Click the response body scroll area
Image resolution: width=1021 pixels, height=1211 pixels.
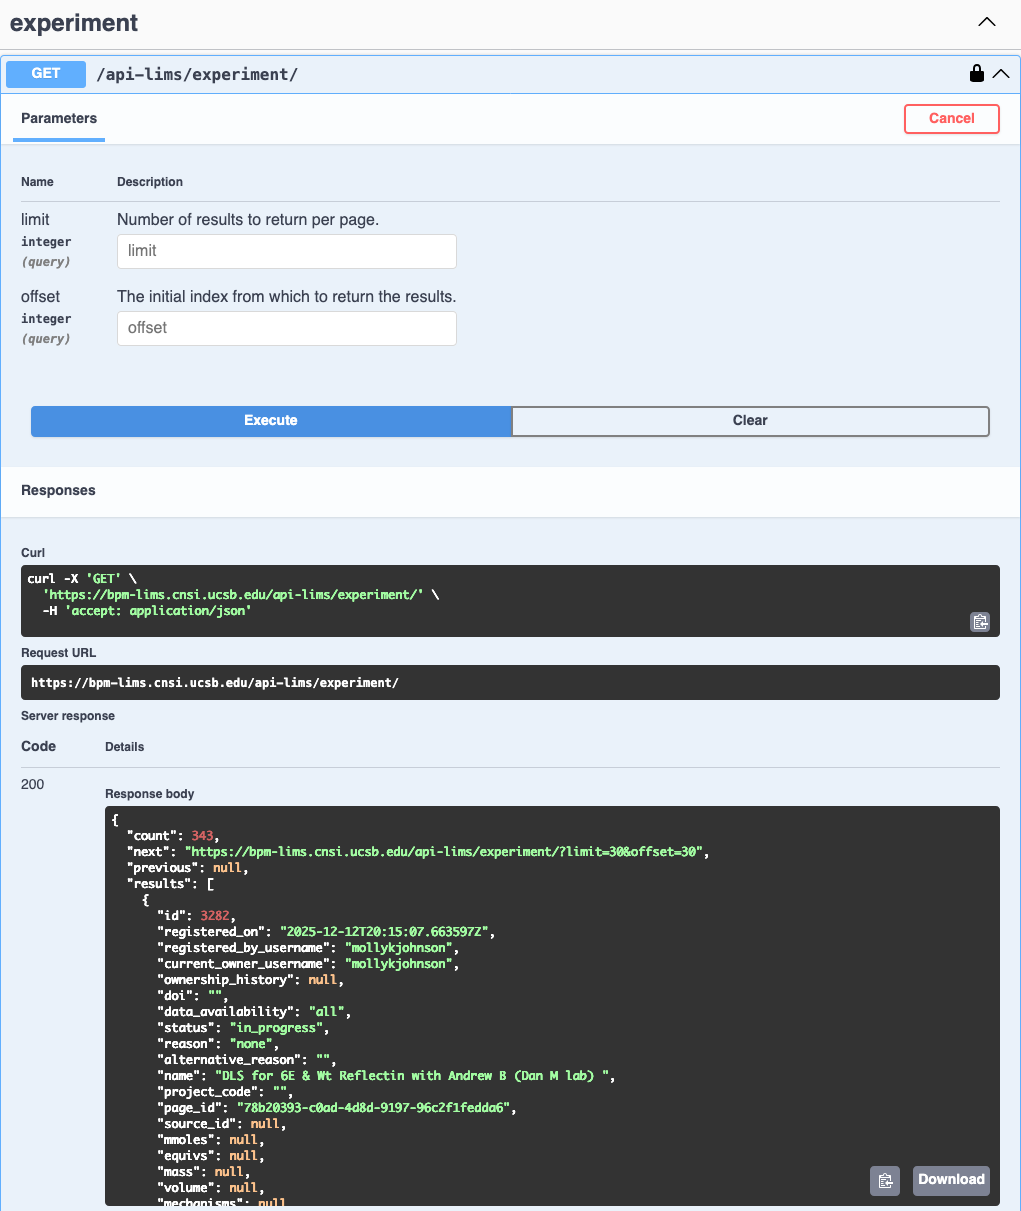[x=550, y=1000]
